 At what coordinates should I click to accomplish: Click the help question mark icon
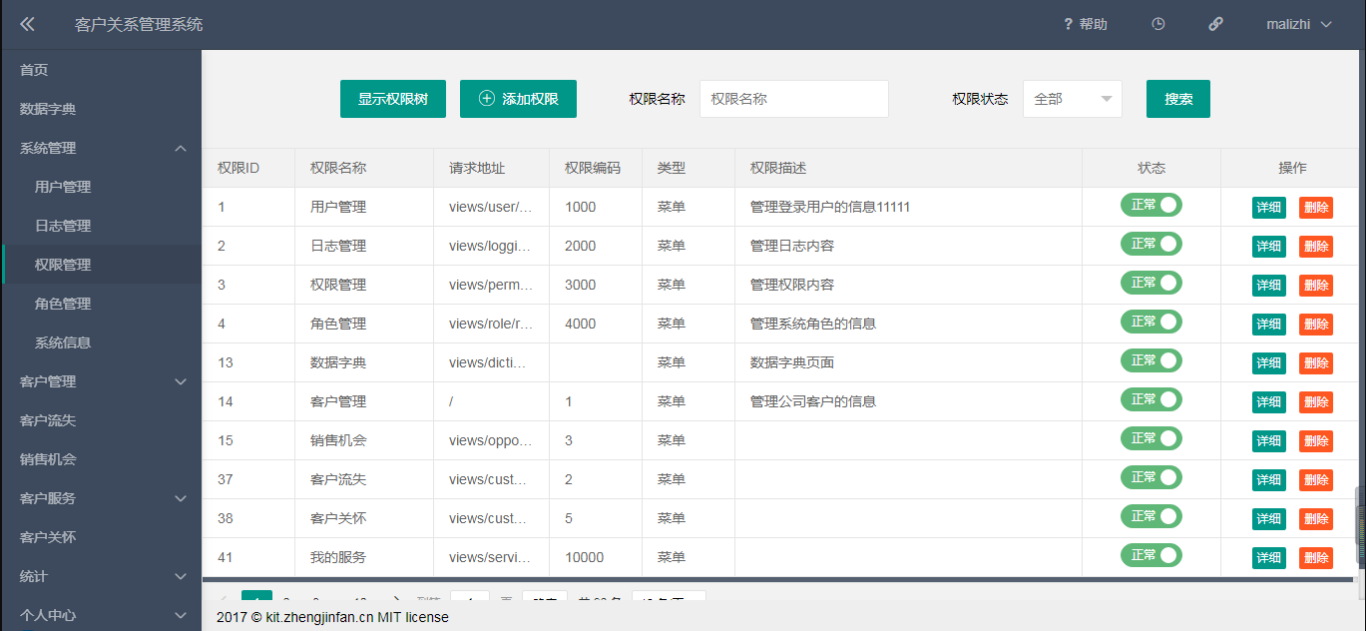(x=1067, y=23)
